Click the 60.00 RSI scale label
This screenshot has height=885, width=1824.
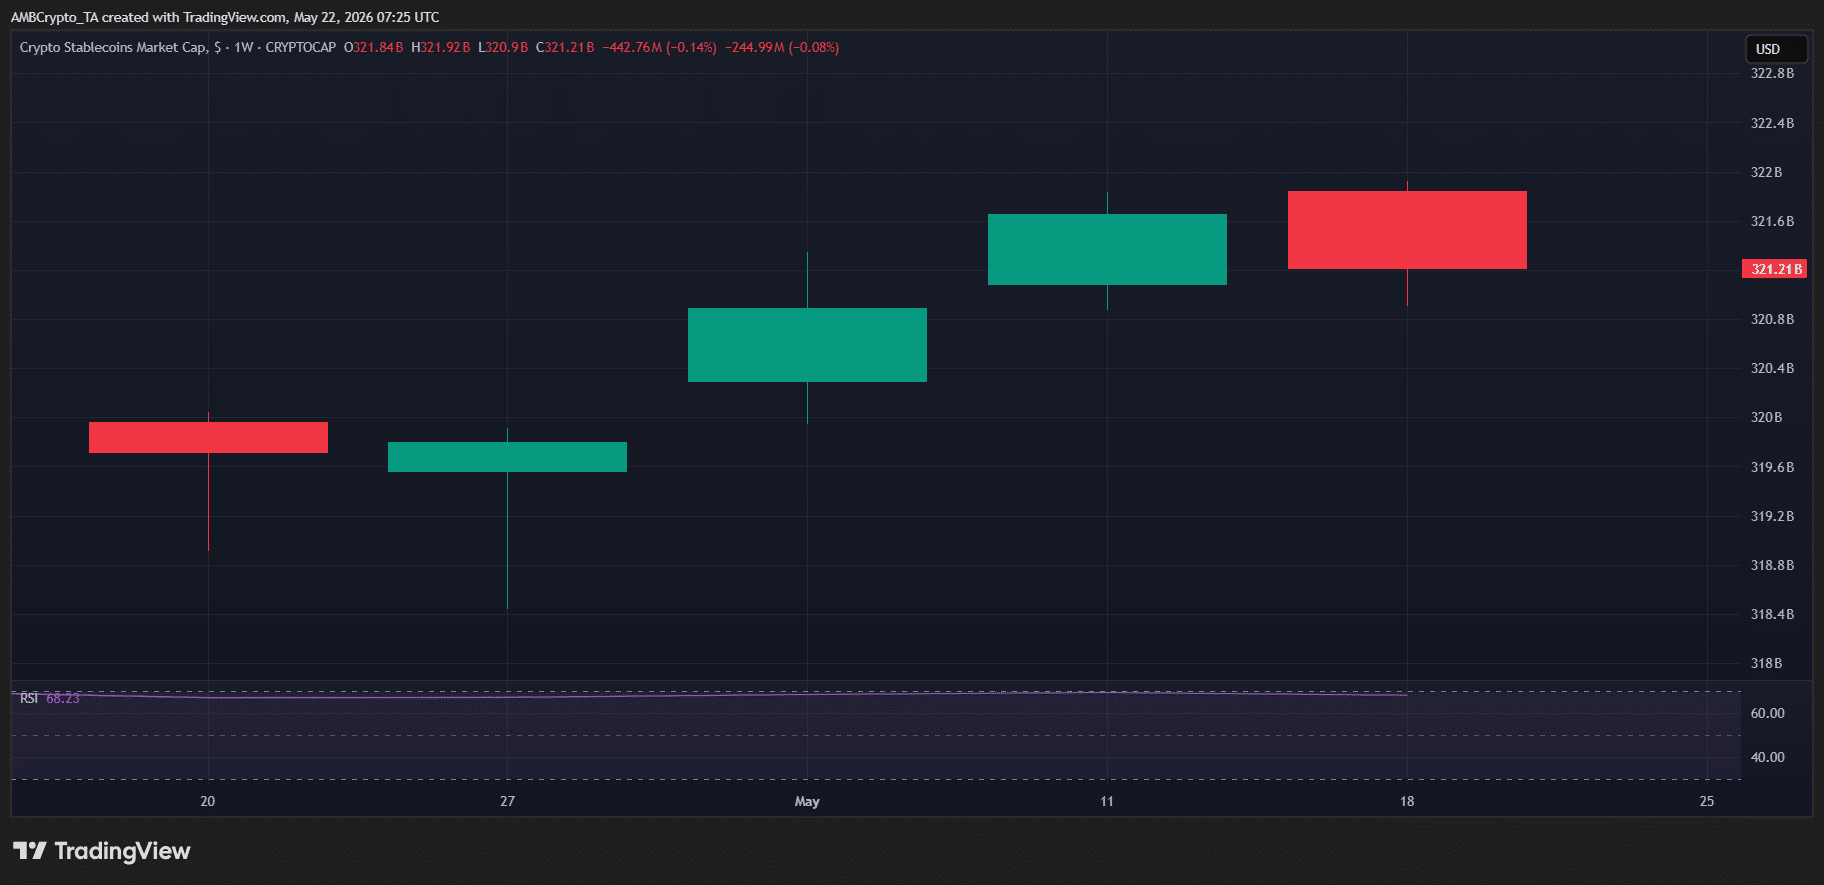1767,713
